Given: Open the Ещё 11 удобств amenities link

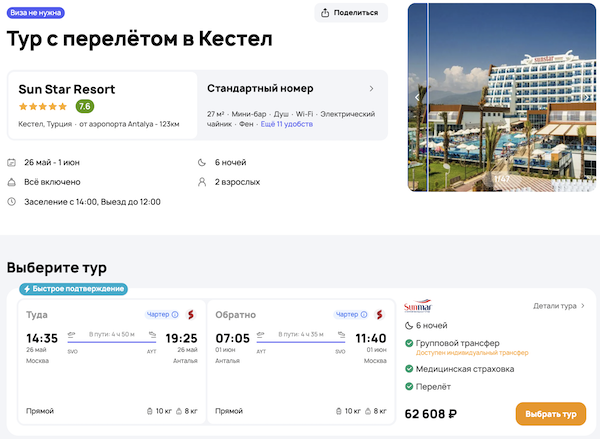Looking at the screenshot, I should pos(286,124).
